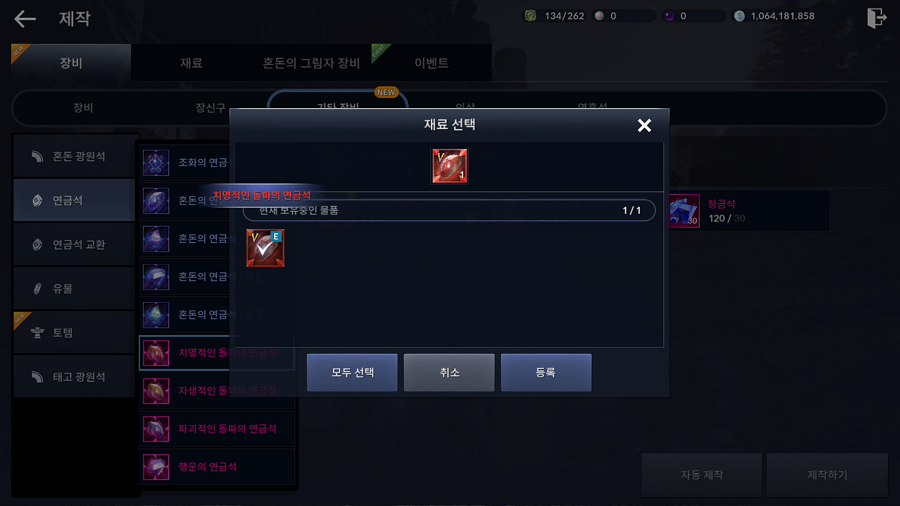Confirm with the 등록 button
This screenshot has height=506, width=900.
tap(546, 372)
